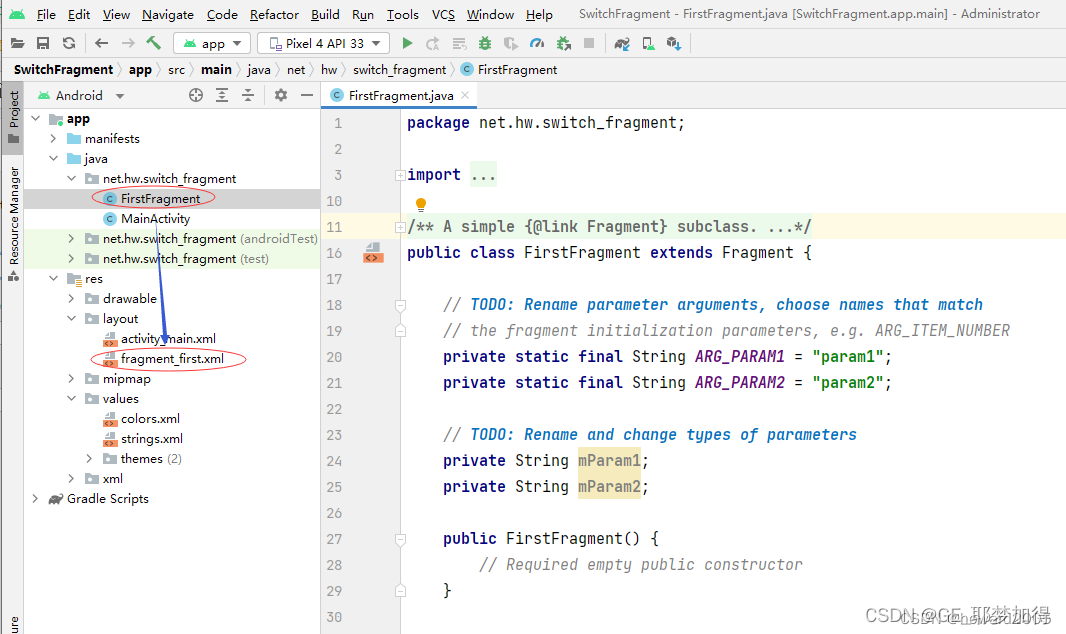
Task: Collapse the java folder
Action: 53,158
